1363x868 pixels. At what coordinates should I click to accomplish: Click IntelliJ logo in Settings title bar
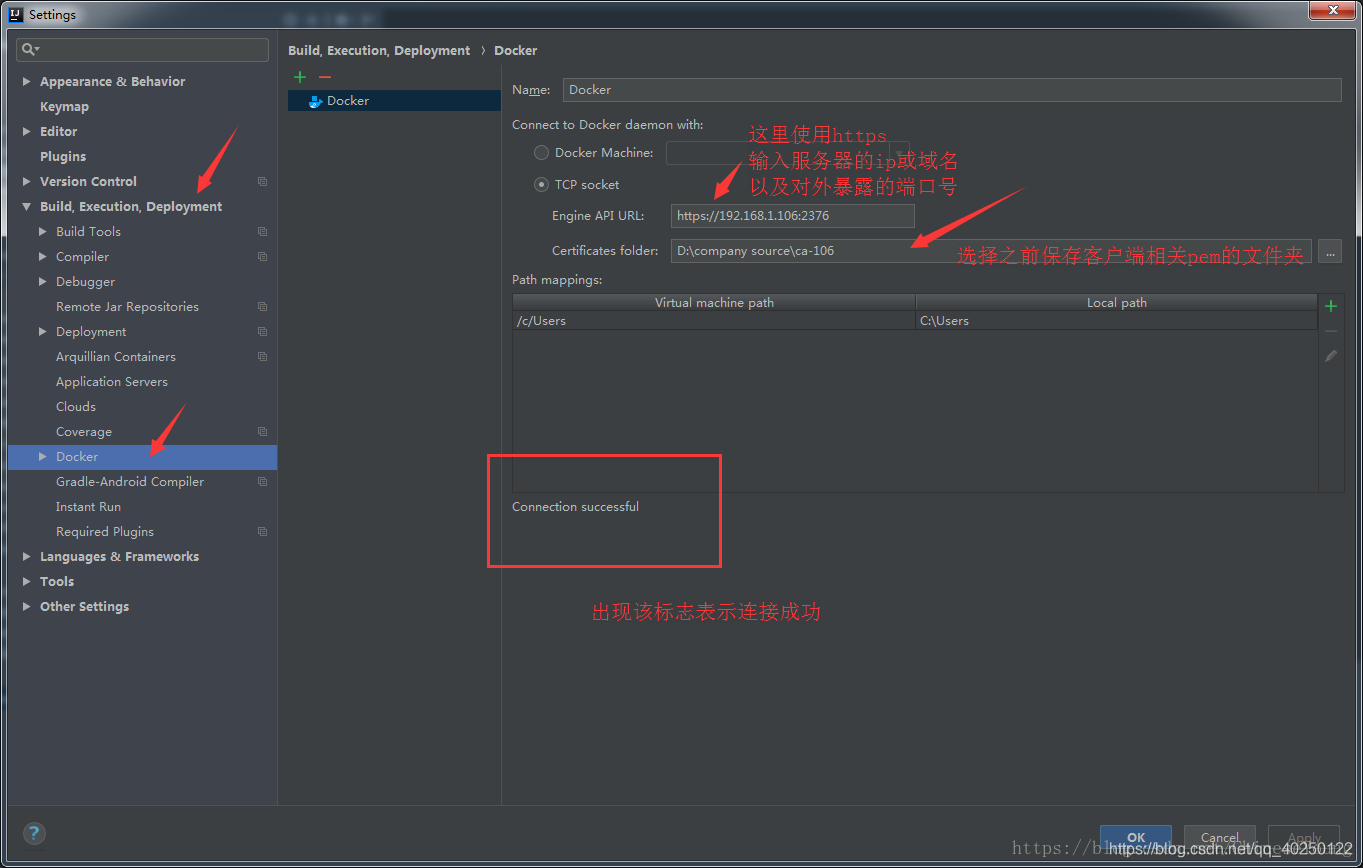click(16, 14)
